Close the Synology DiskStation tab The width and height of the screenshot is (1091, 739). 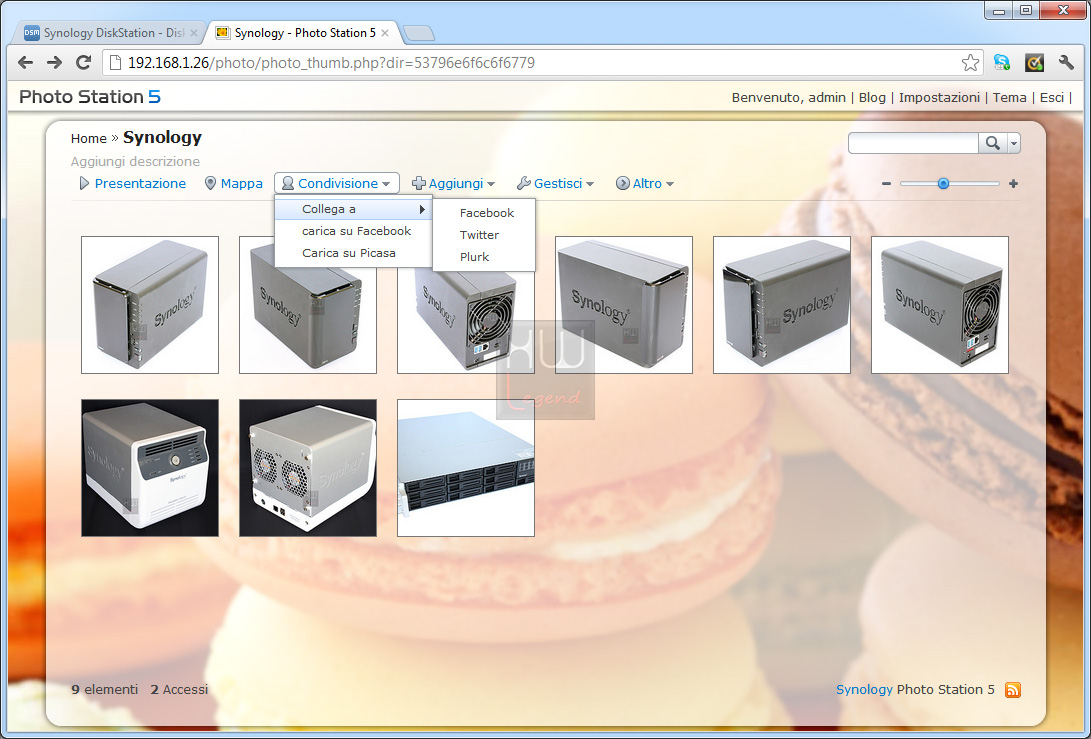click(193, 33)
